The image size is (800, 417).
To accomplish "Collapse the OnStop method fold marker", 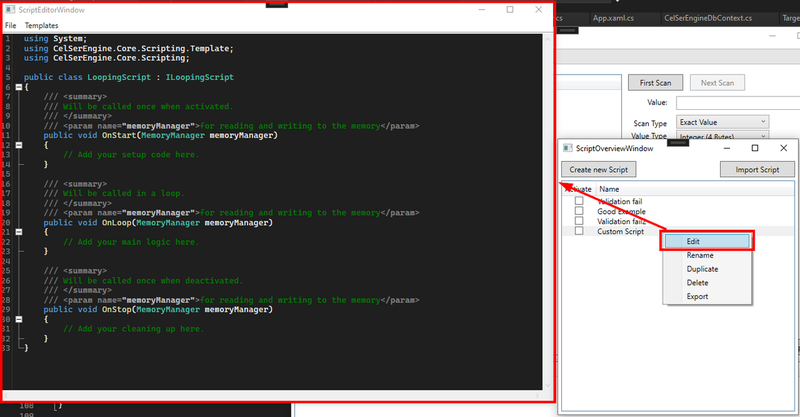I will pos(19,320).
